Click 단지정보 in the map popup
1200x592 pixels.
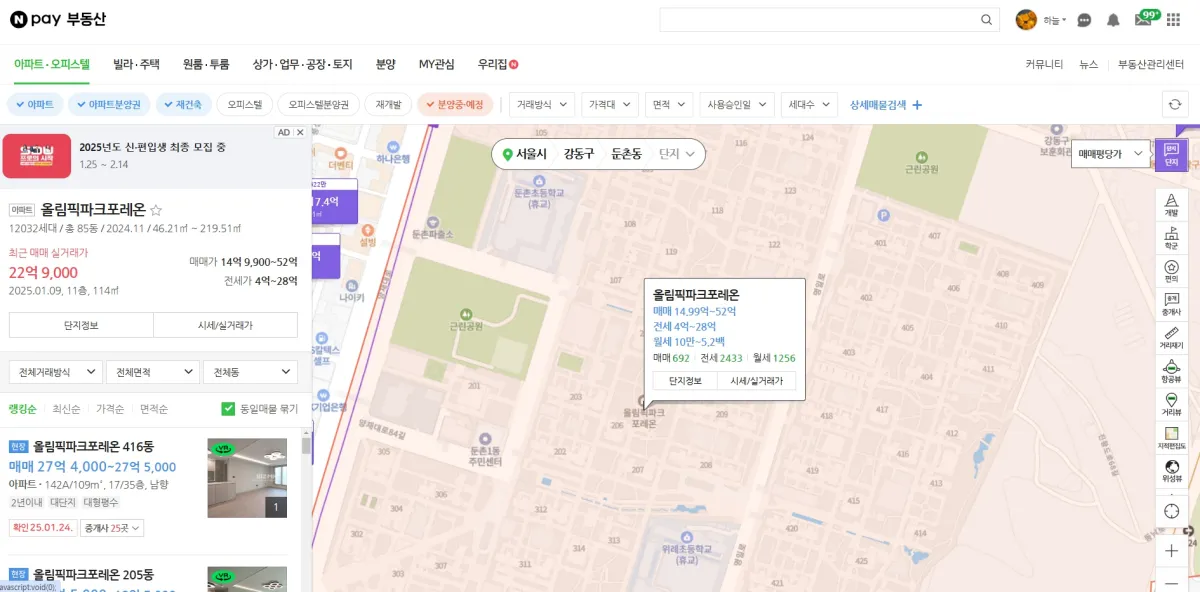click(x=685, y=382)
